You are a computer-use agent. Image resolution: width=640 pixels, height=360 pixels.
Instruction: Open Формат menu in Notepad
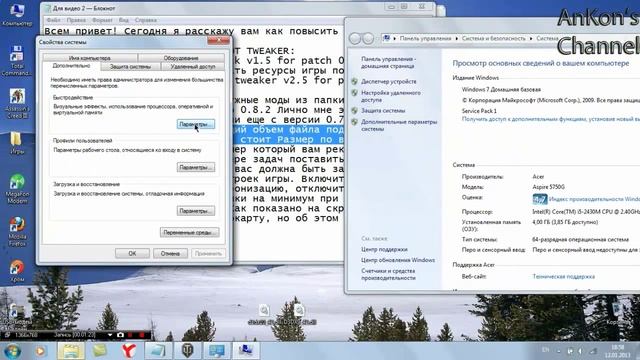102,20
